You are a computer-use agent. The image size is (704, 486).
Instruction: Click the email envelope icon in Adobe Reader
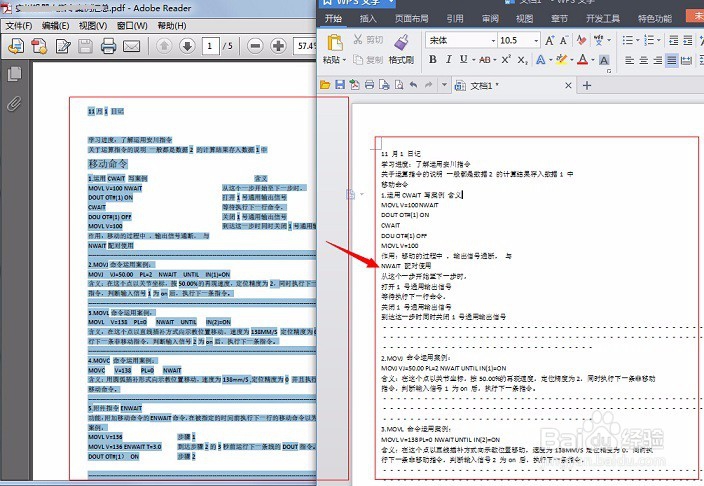point(132,46)
